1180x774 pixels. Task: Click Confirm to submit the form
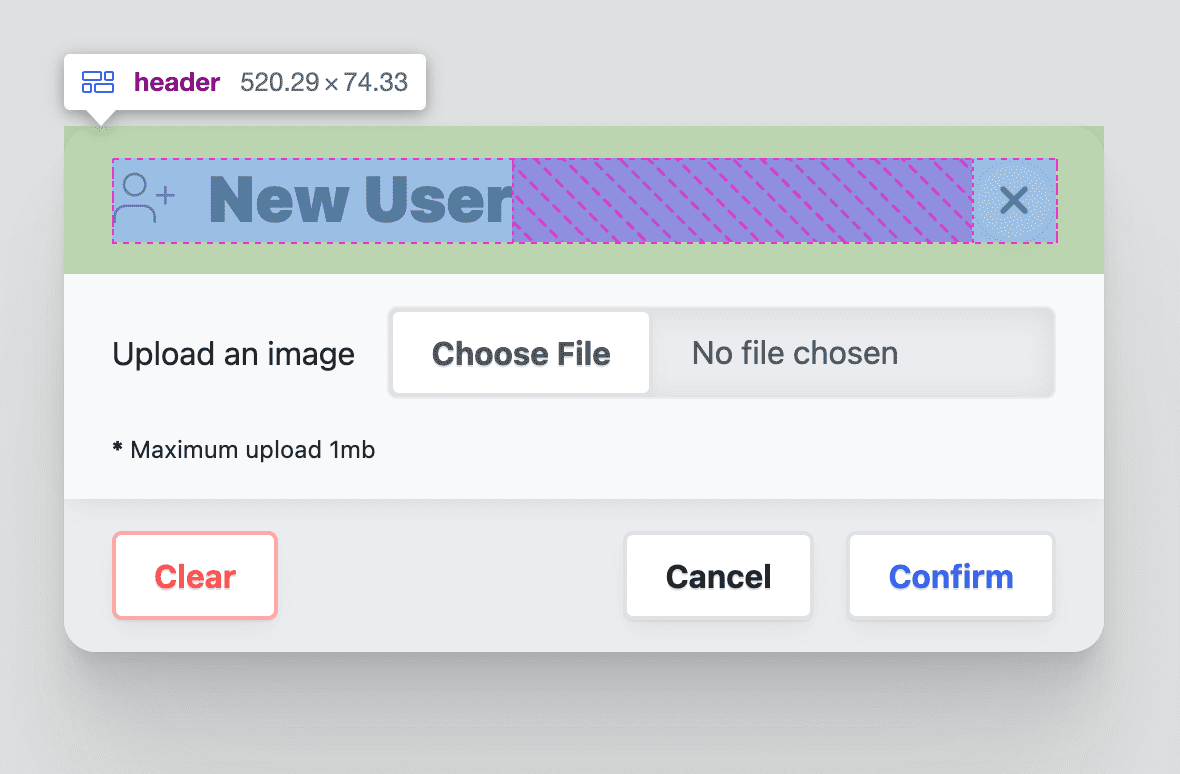coord(950,576)
